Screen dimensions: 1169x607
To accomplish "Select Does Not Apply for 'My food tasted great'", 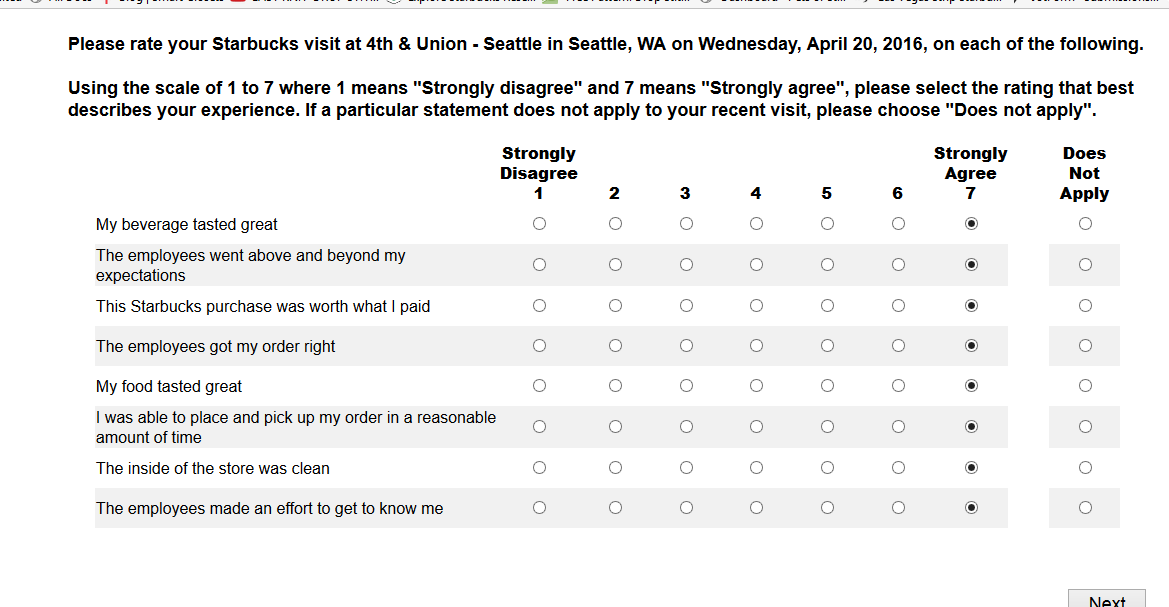I will [x=1085, y=386].
